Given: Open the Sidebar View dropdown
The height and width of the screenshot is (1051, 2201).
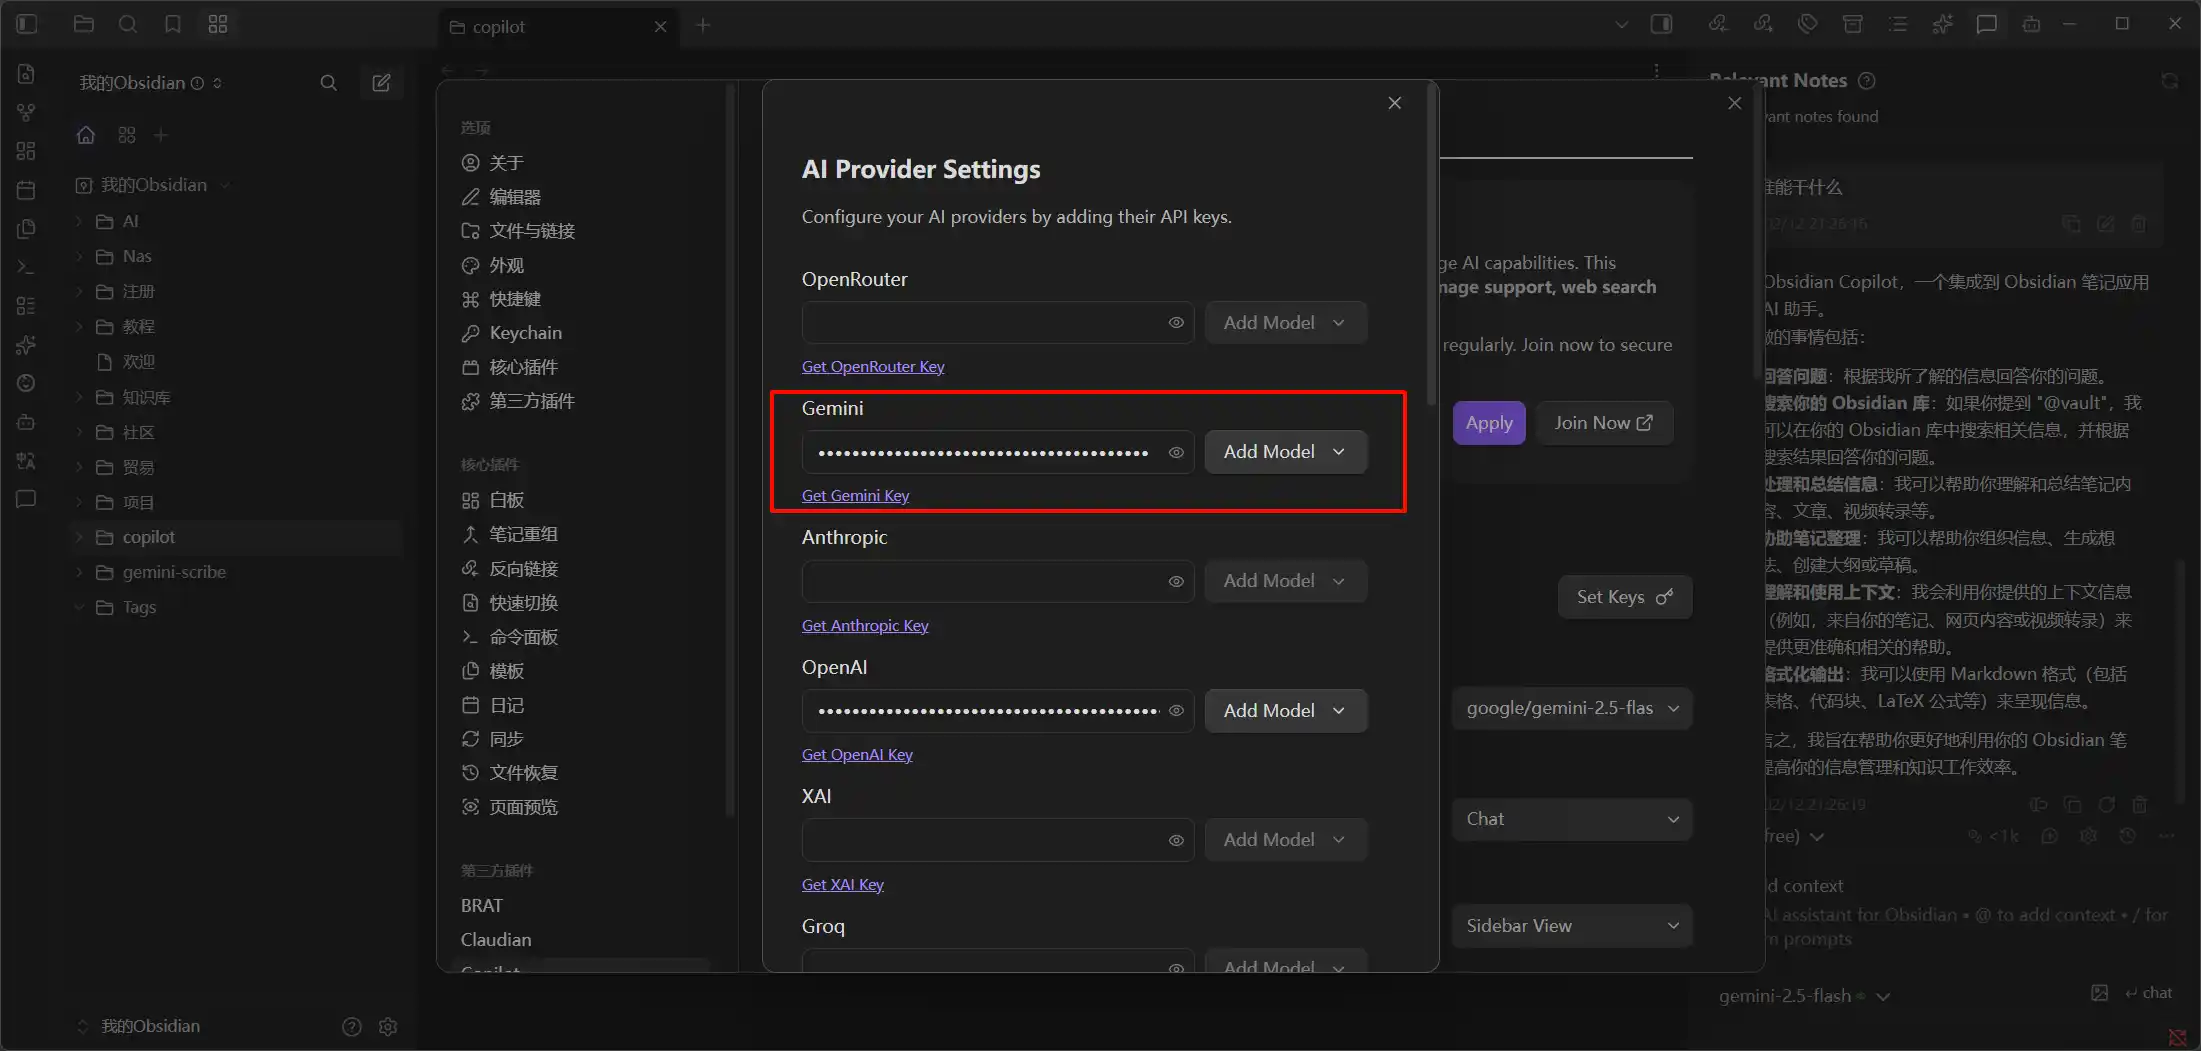Looking at the screenshot, I should [1571, 926].
